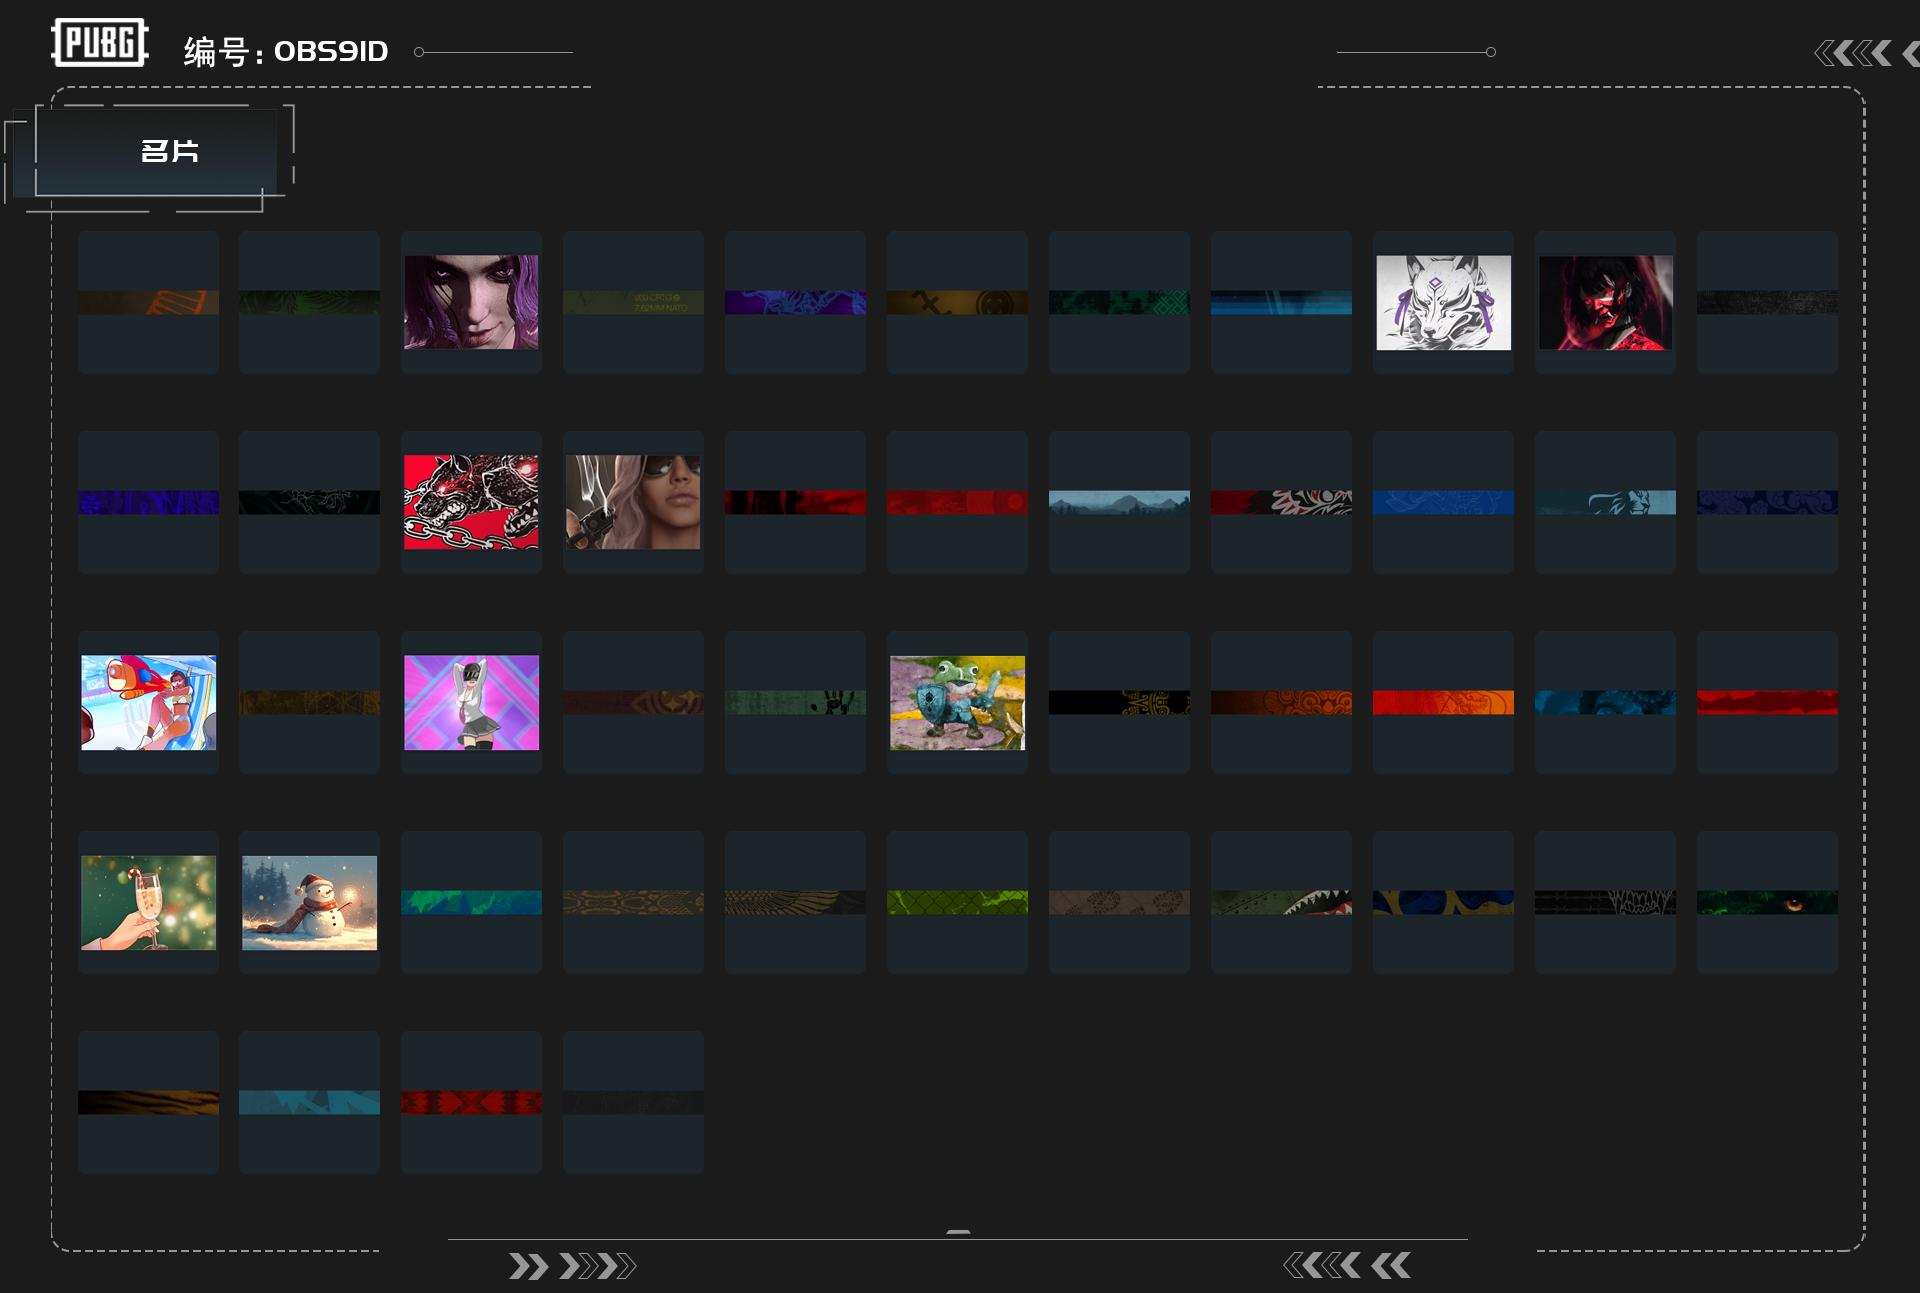This screenshot has height=1293, width=1920.
Task: Select the red nameplate with white dragon pattern
Action: [x=1281, y=502]
